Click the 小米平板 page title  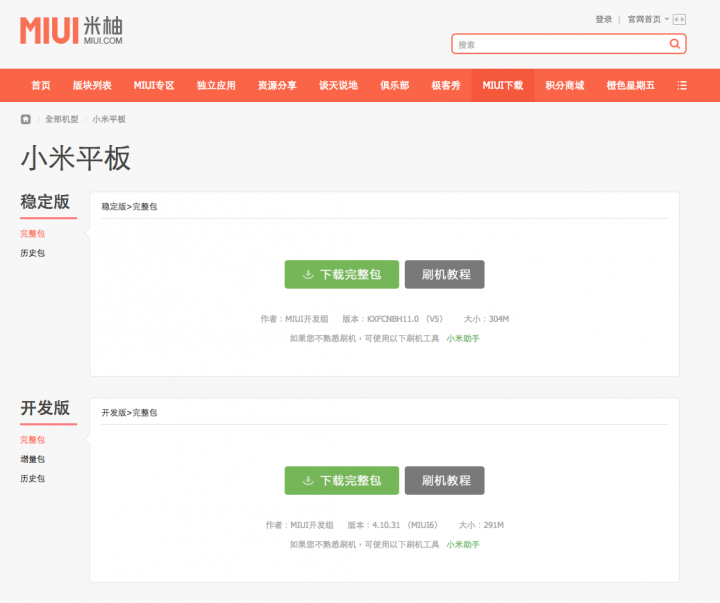point(76,158)
